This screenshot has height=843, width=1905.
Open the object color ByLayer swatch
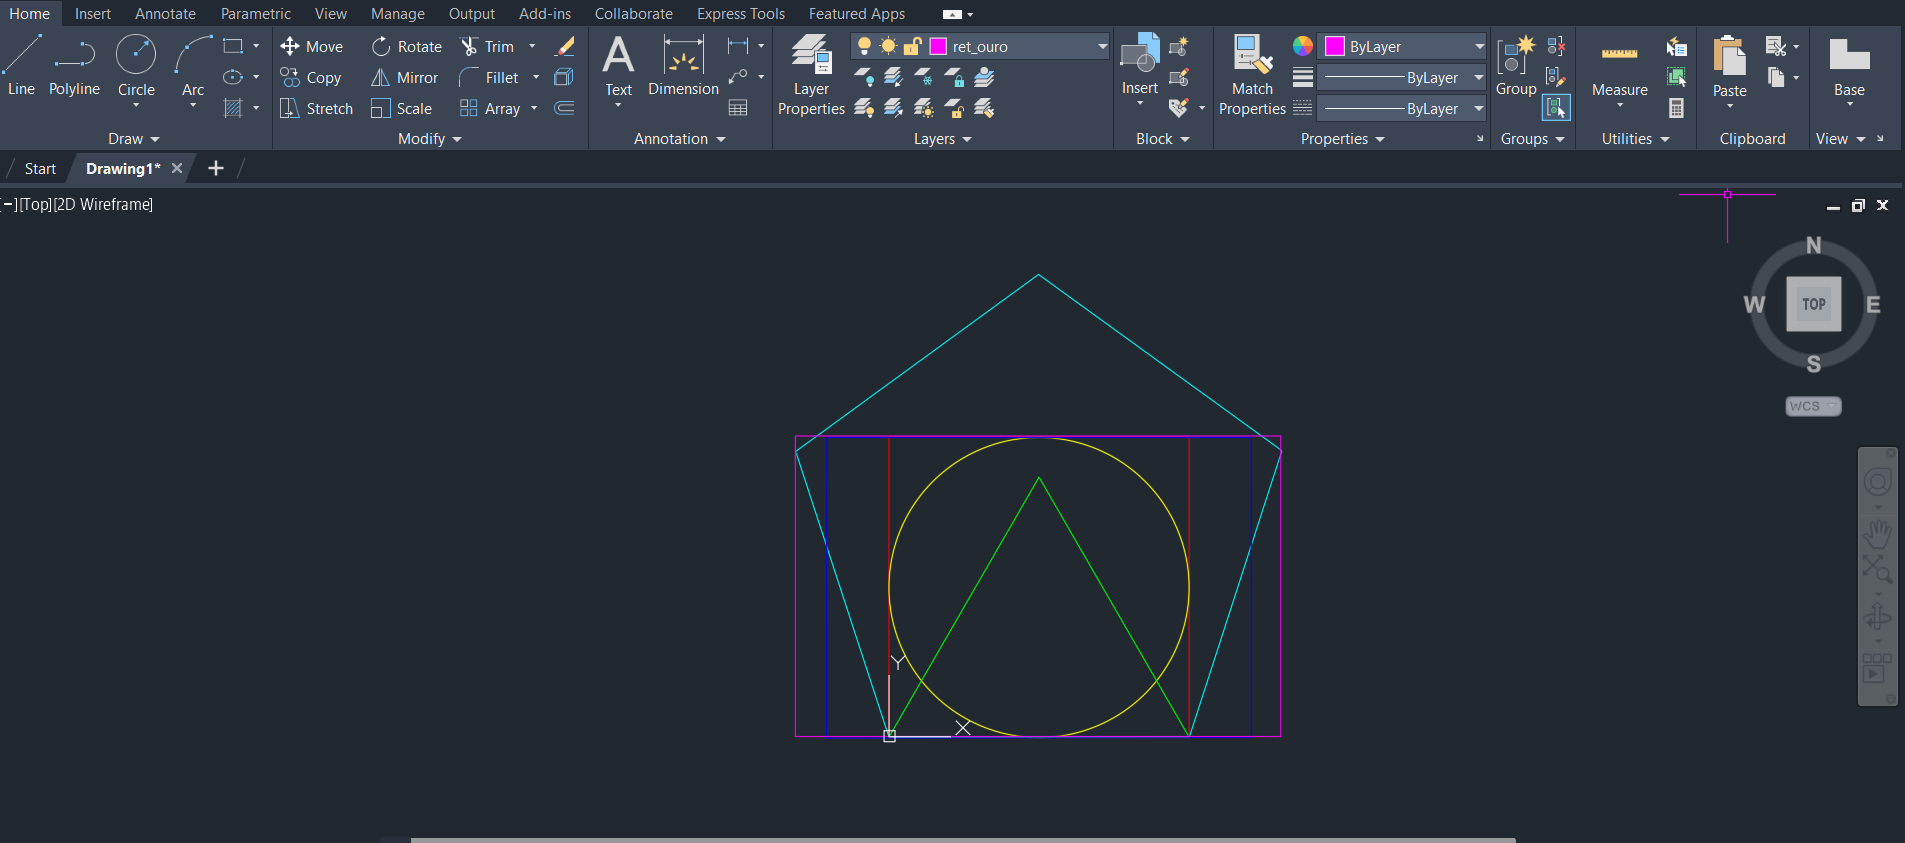click(x=1335, y=47)
